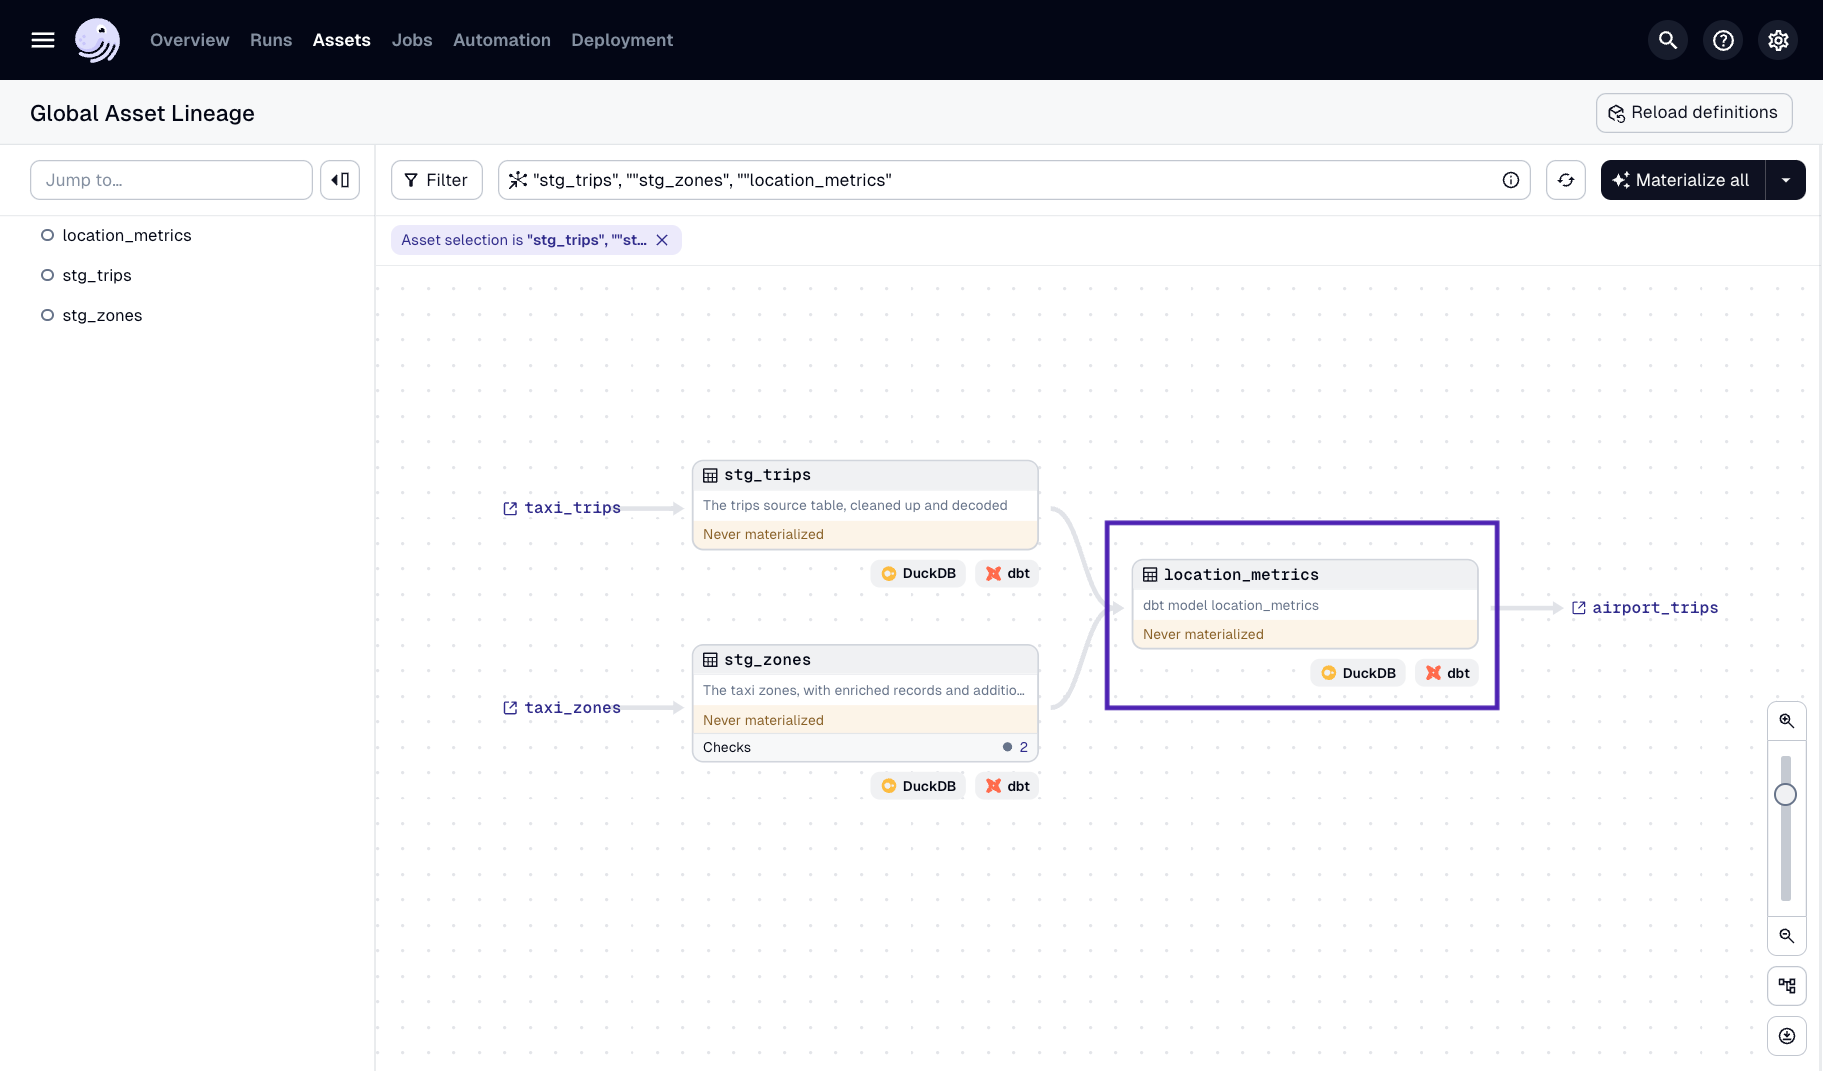This screenshot has height=1071, width=1823.
Task: Click the Reload definitions button
Action: click(x=1693, y=112)
